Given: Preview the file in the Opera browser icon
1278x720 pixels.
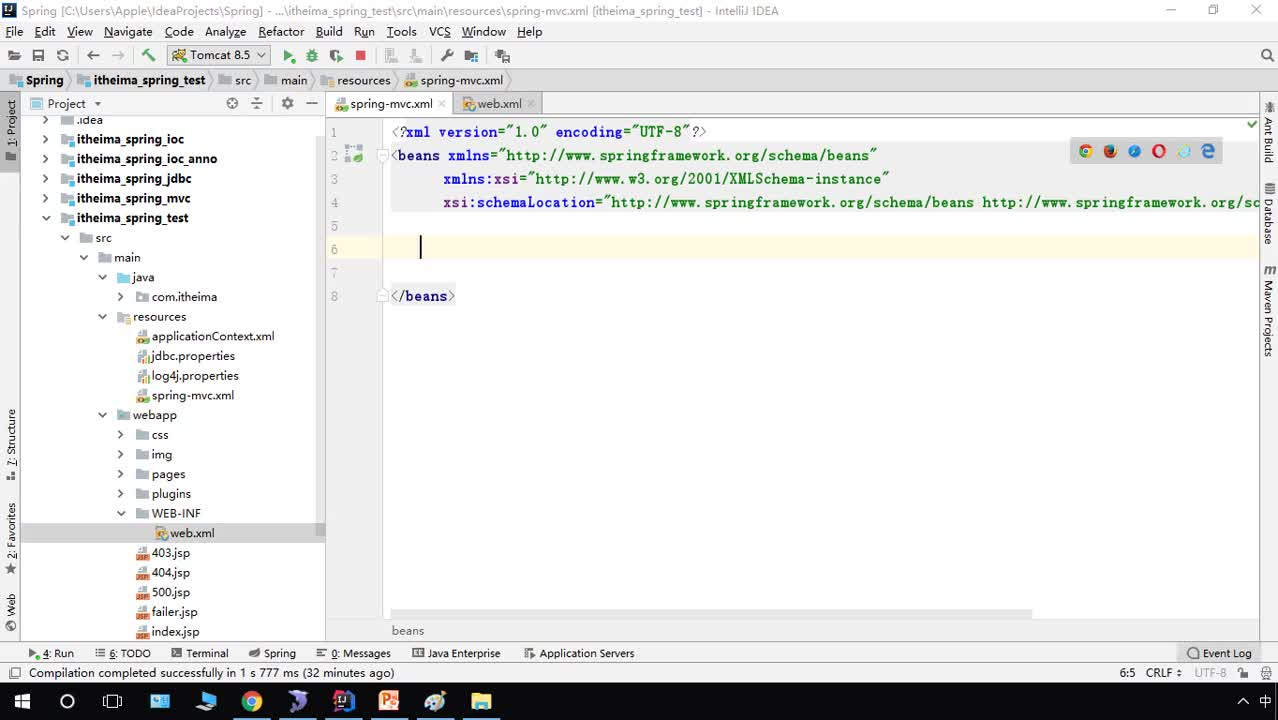Looking at the screenshot, I should [1159, 151].
